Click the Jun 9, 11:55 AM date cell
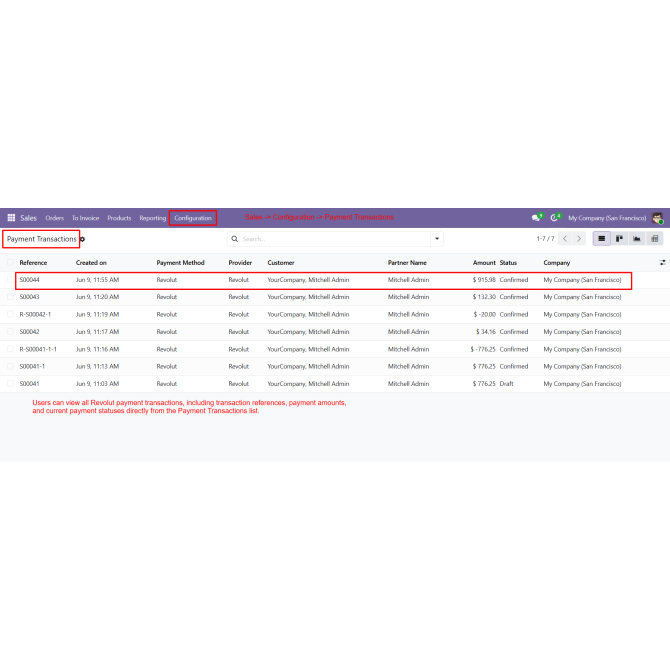 [x=97, y=280]
